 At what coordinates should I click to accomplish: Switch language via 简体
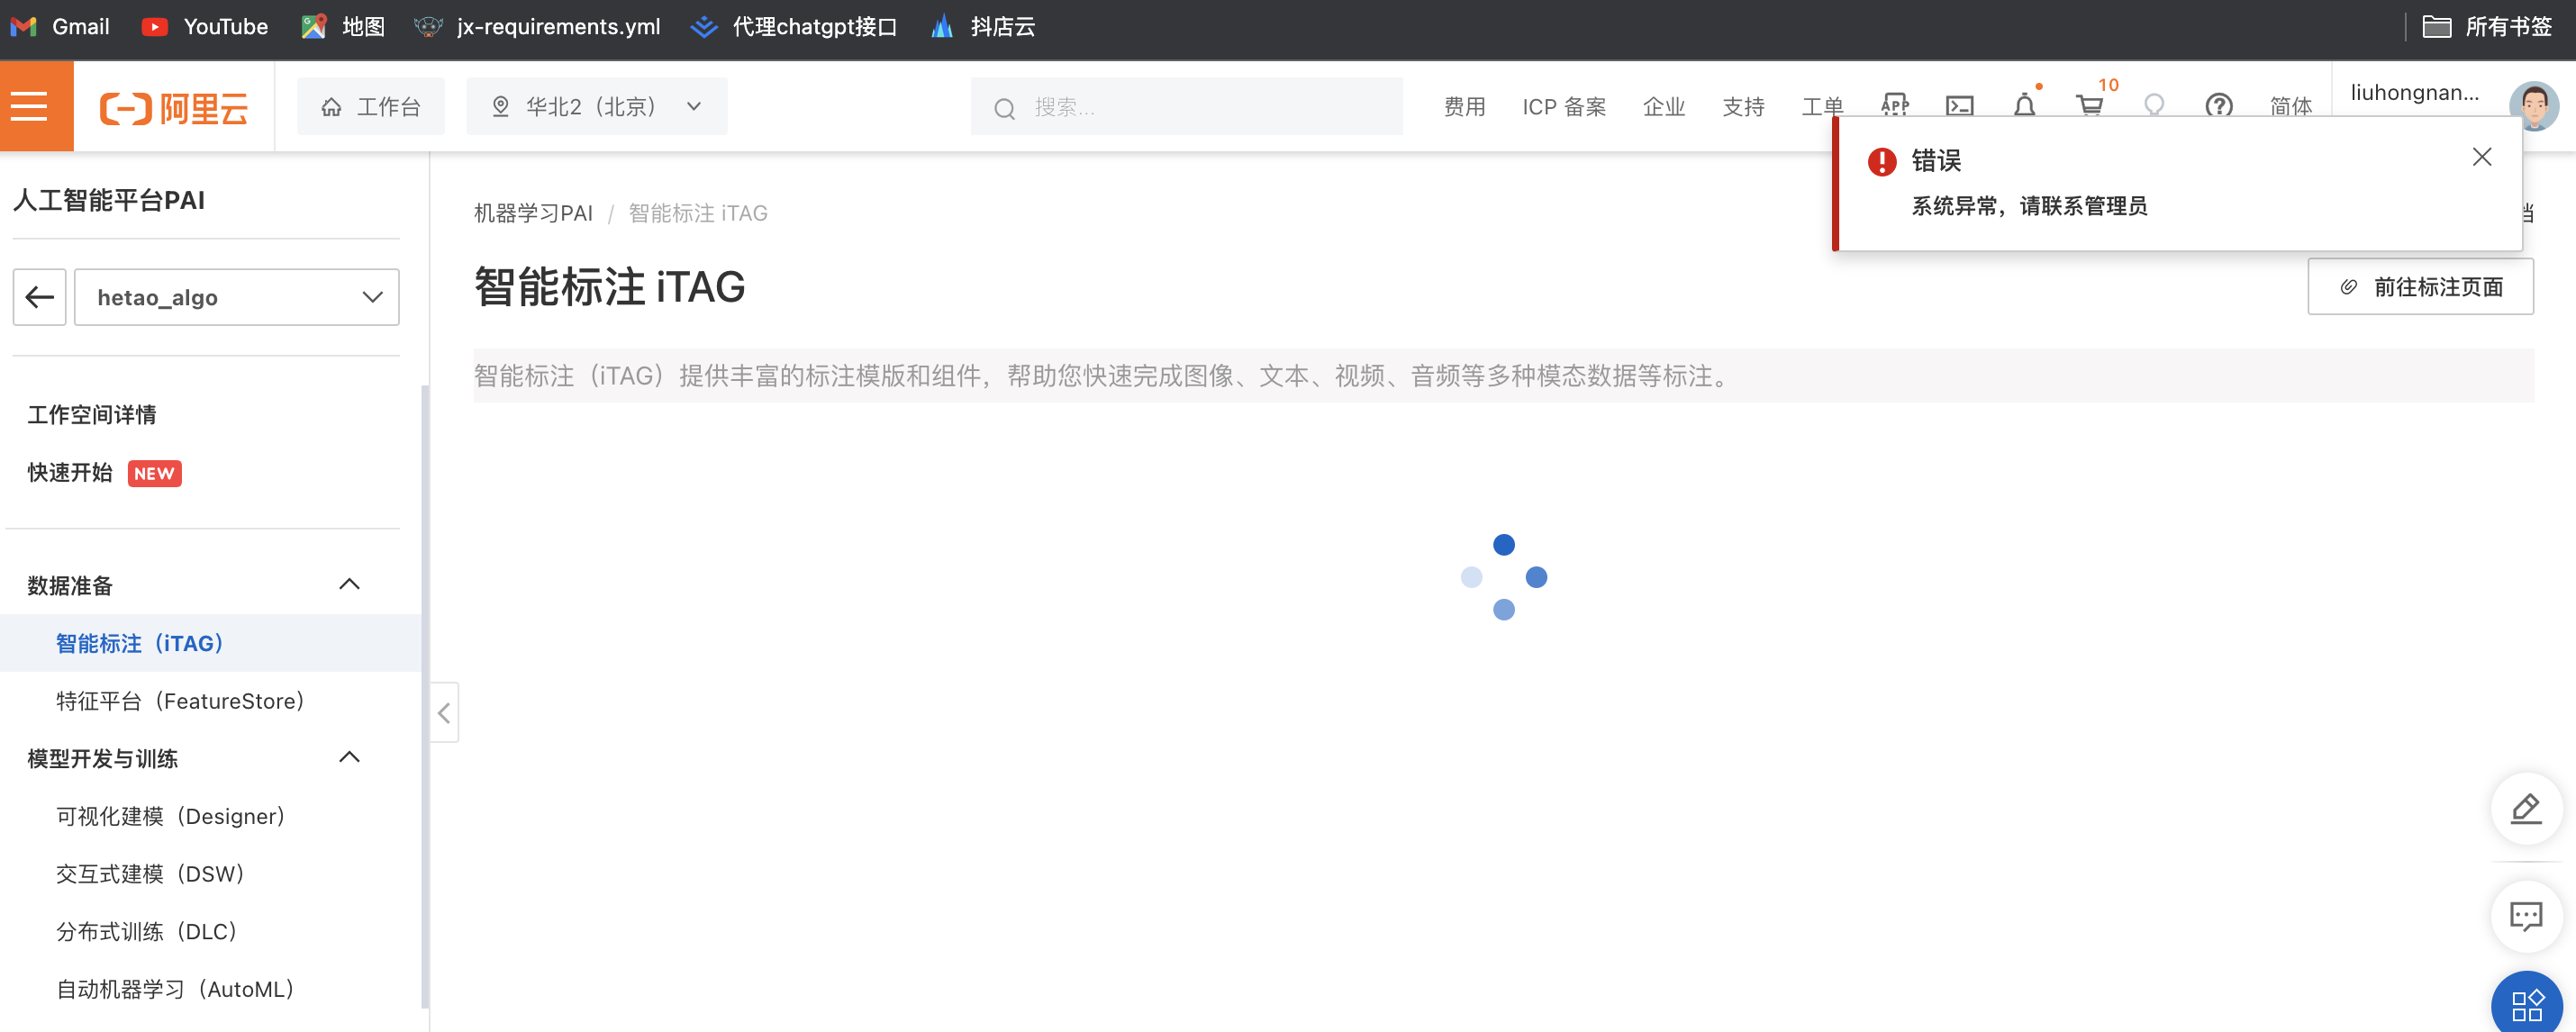click(x=2291, y=107)
